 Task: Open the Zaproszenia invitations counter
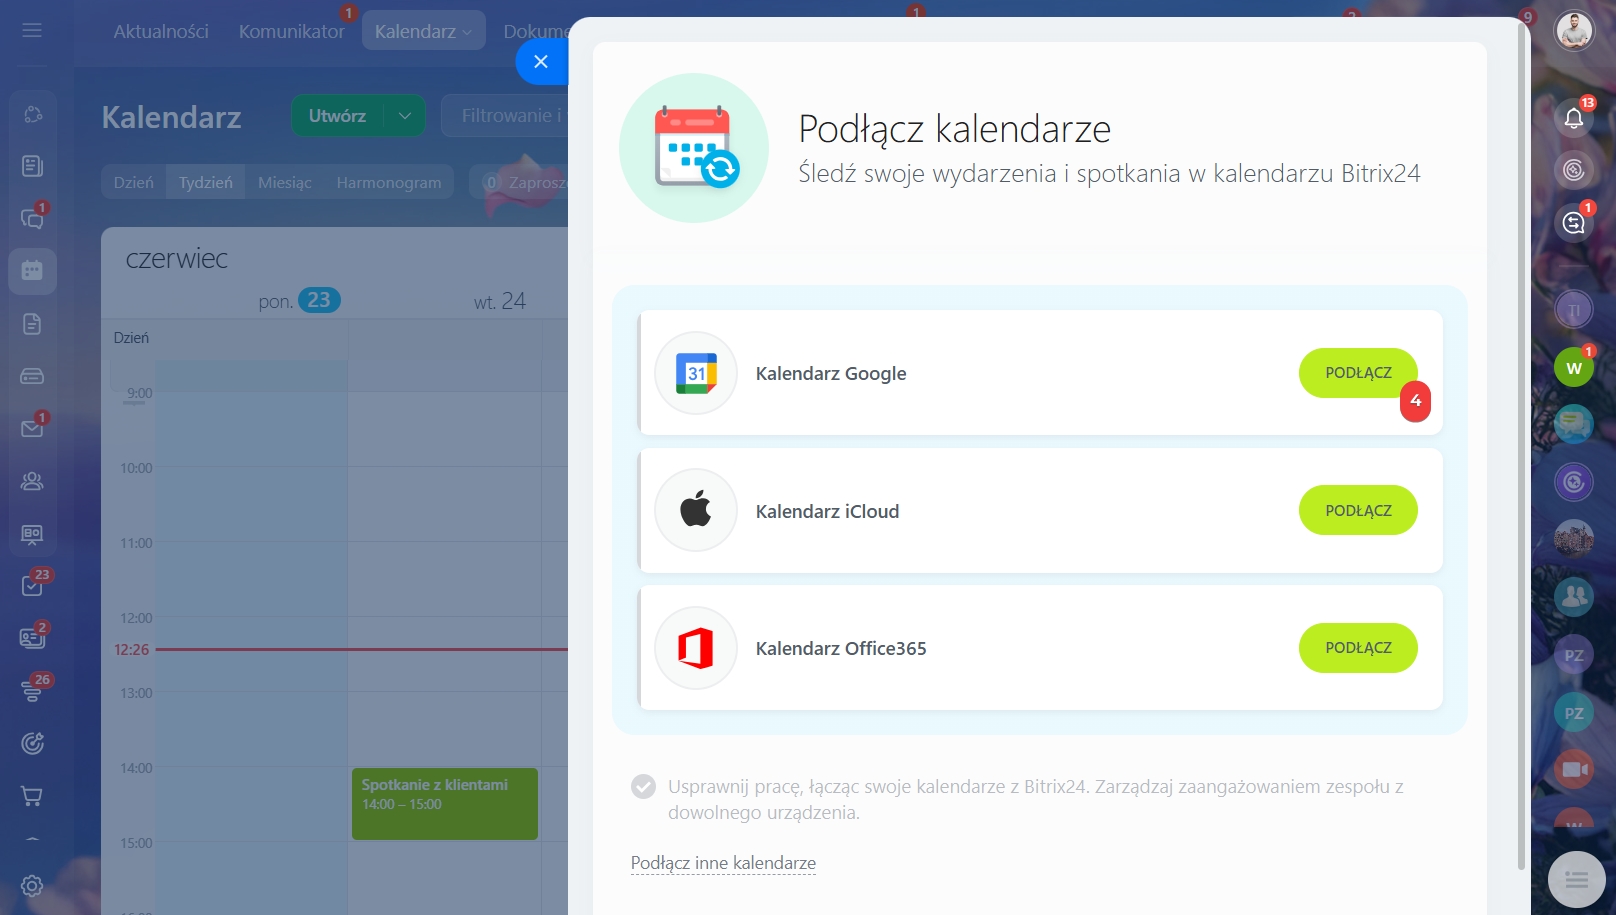[x=520, y=182]
